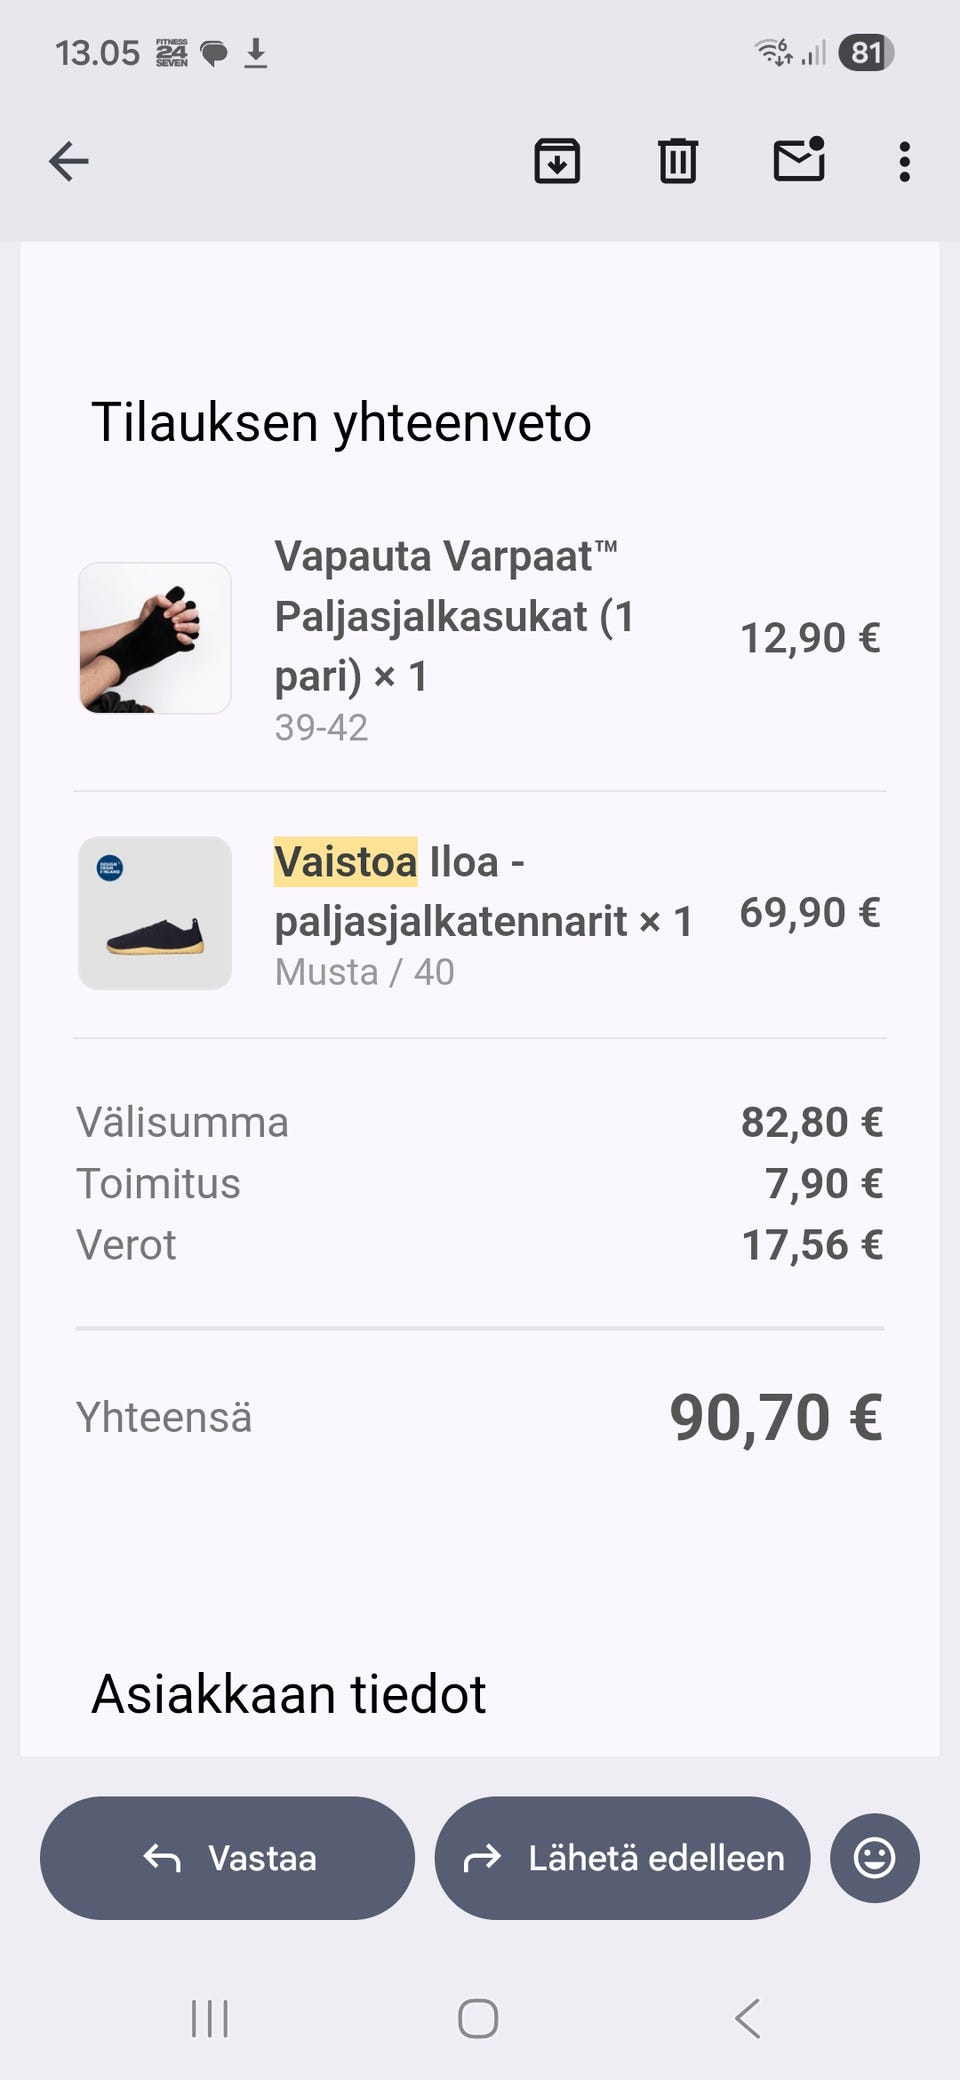The image size is (960, 2080).
Task: Tap Vastaa to reply
Action: pyautogui.click(x=227, y=1858)
